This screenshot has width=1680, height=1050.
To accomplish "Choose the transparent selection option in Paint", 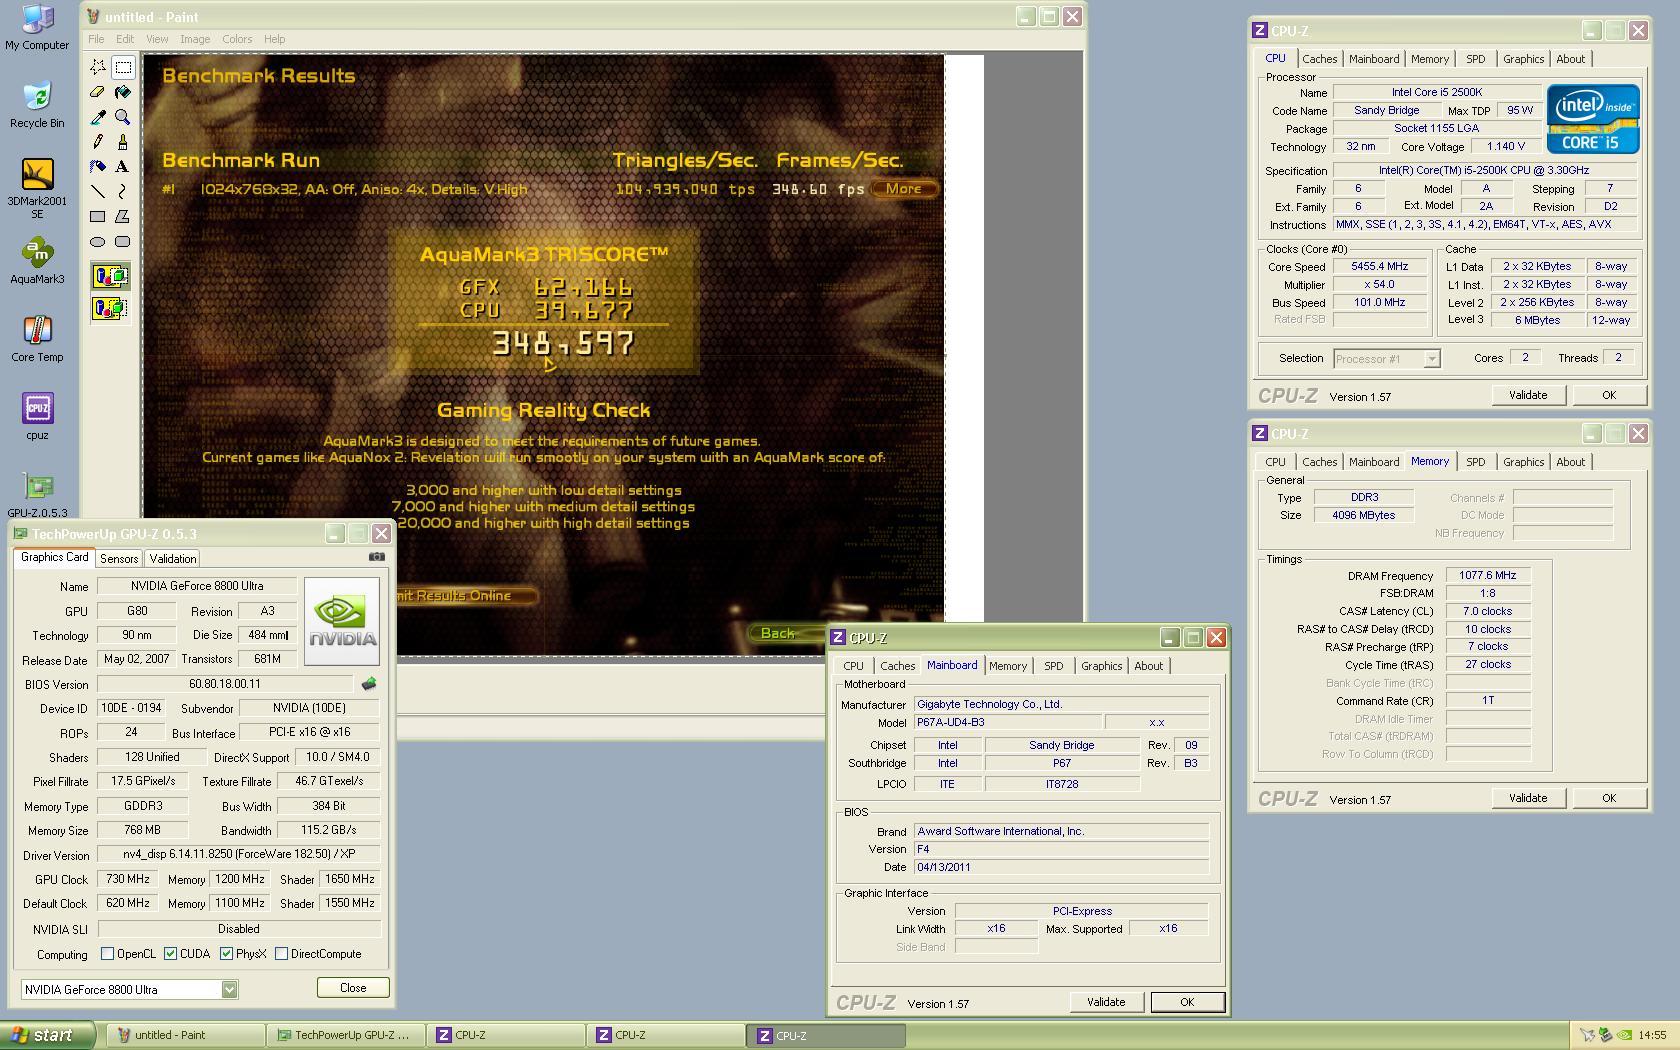I will point(110,308).
